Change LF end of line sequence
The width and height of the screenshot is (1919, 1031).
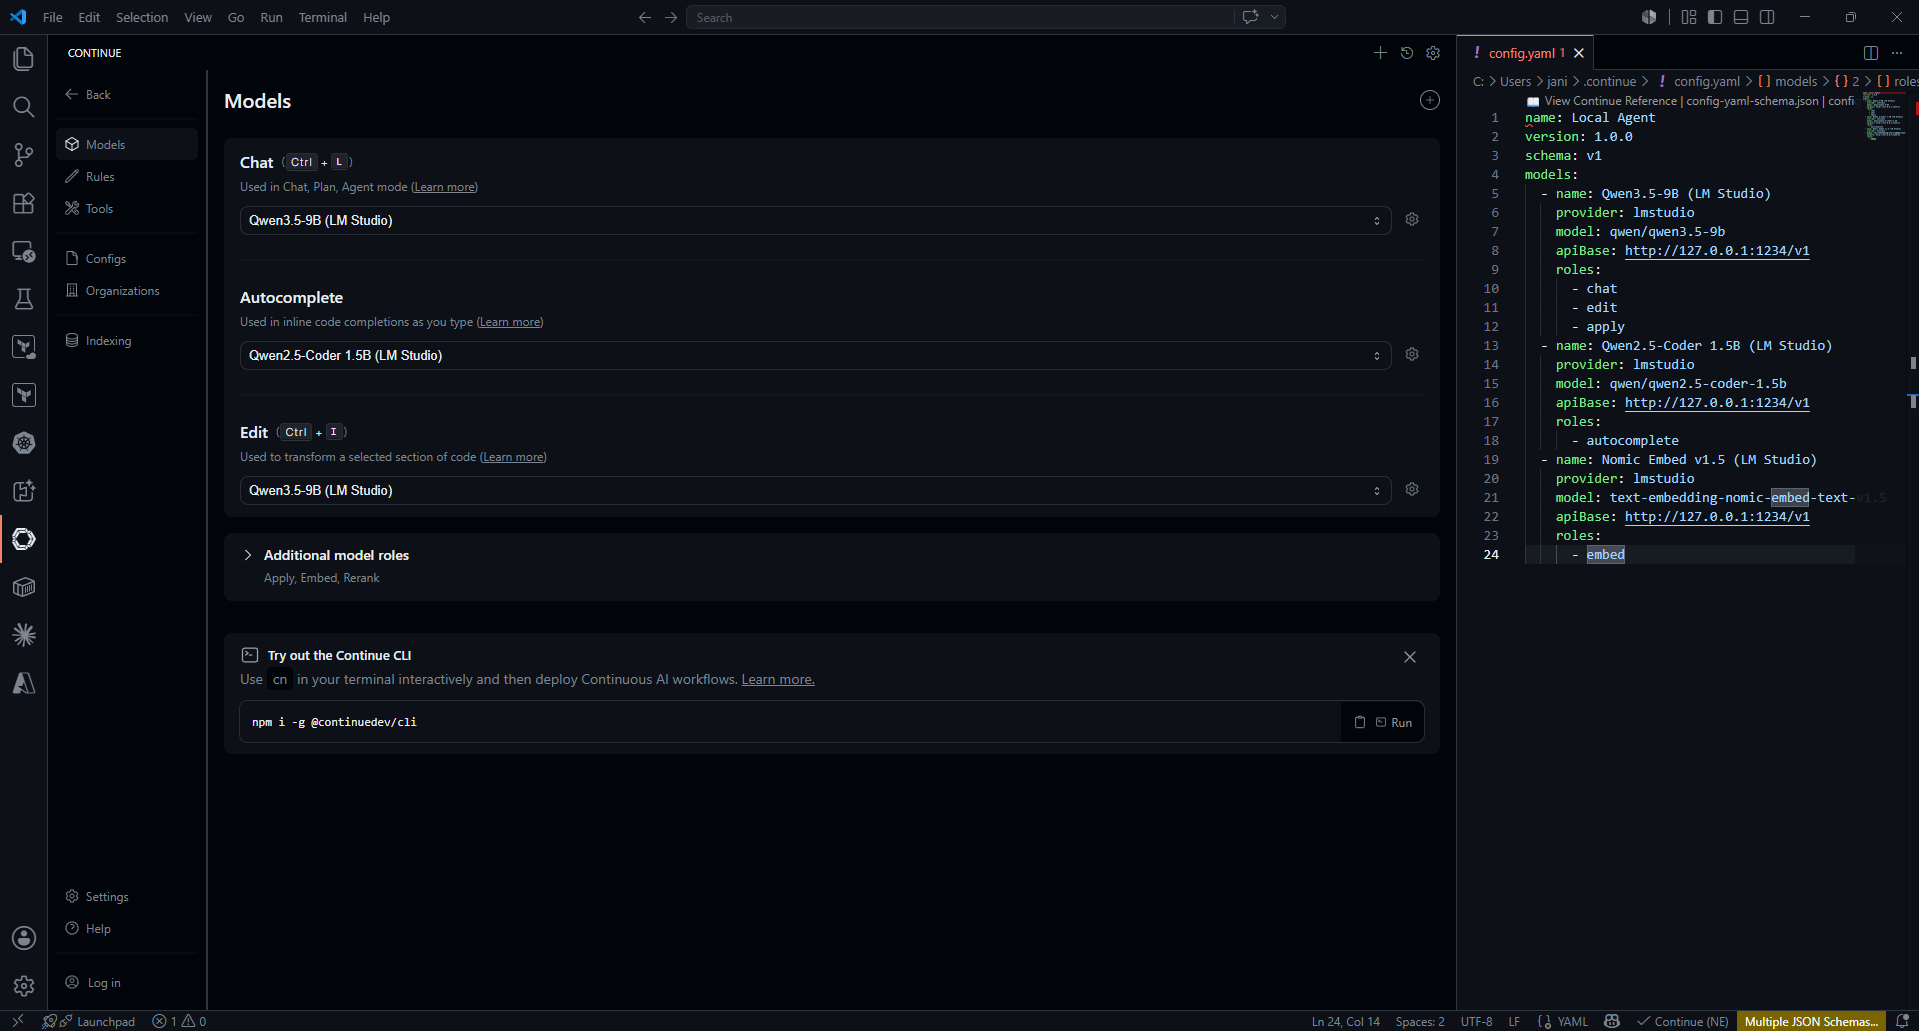(x=1514, y=1021)
